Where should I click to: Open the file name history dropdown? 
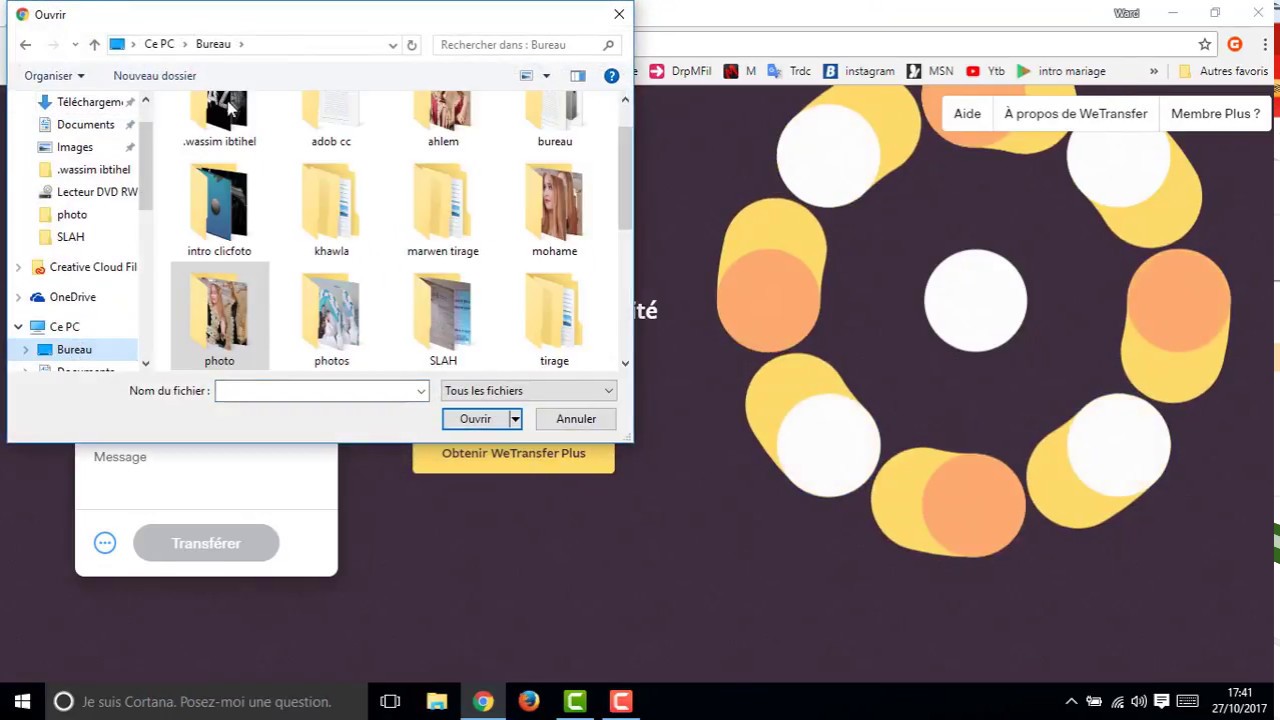tap(421, 391)
